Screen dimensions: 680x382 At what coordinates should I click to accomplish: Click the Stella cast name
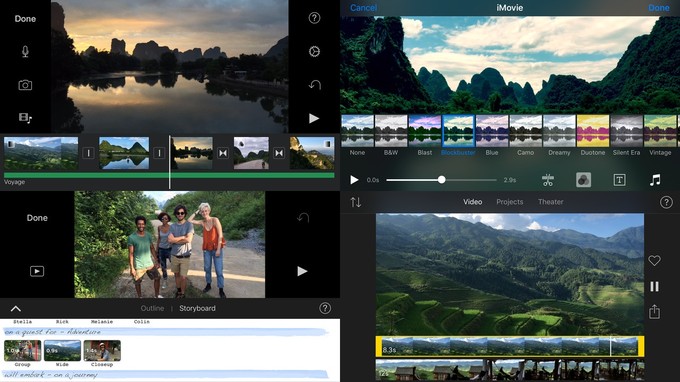coord(23,322)
